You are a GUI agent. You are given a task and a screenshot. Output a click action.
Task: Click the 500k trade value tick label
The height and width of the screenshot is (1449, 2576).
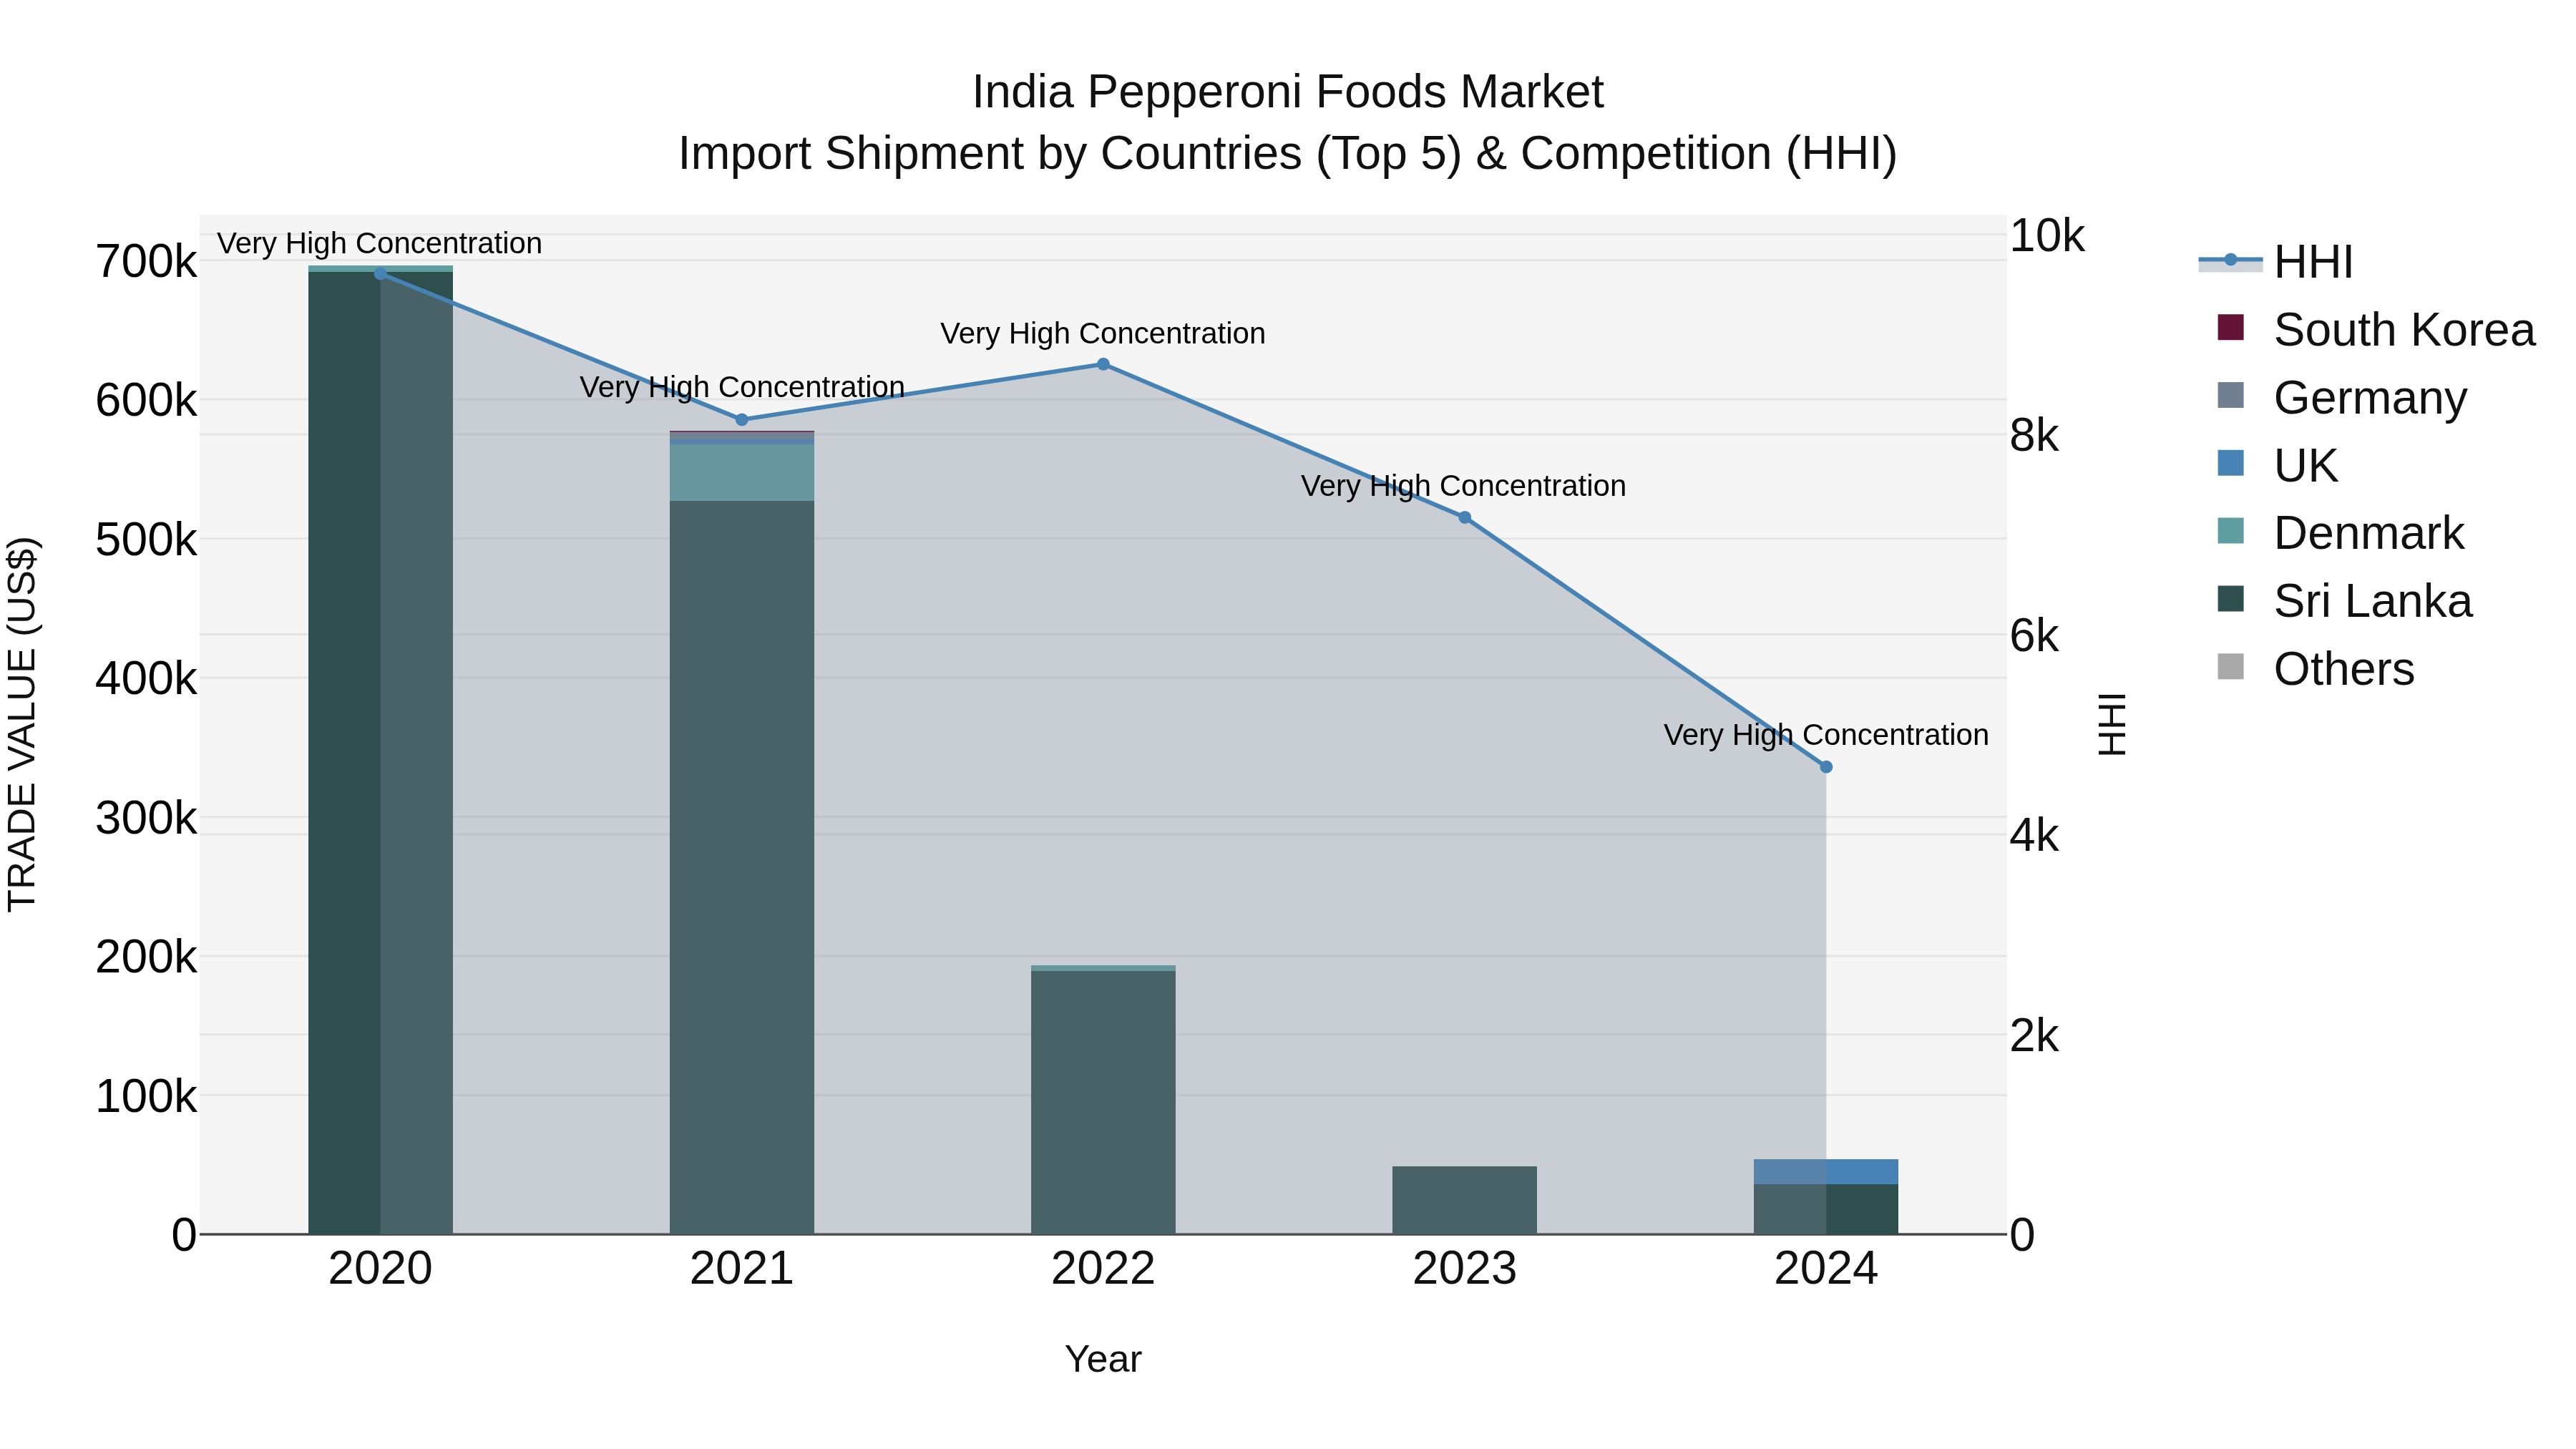(x=146, y=540)
